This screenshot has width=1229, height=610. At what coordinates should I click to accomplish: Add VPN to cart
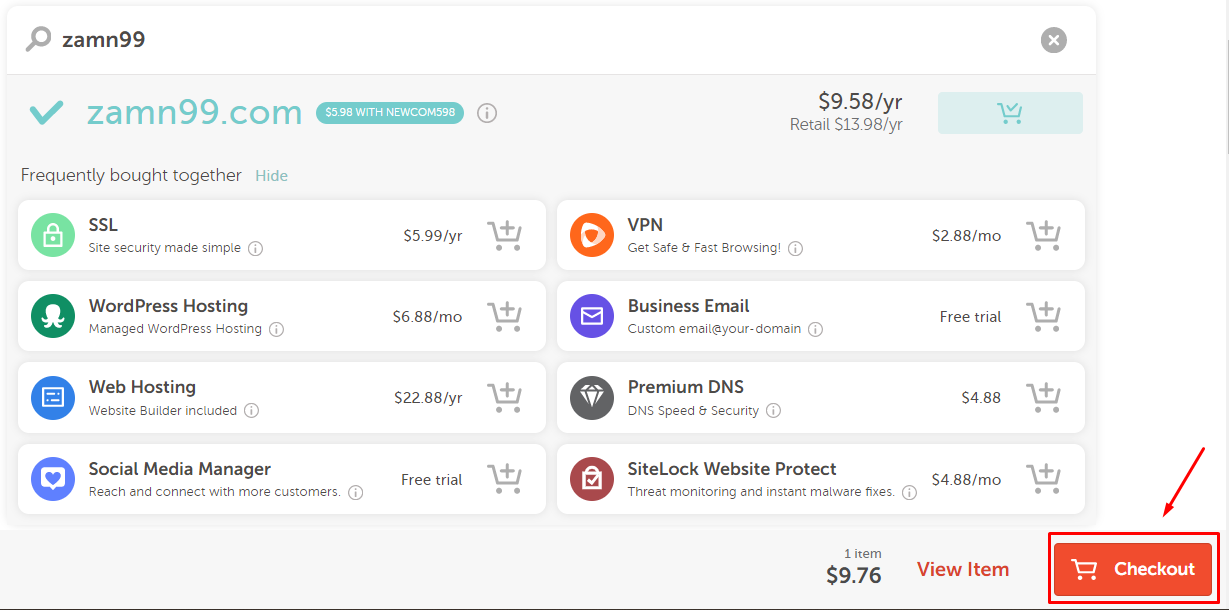[x=1044, y=235]
